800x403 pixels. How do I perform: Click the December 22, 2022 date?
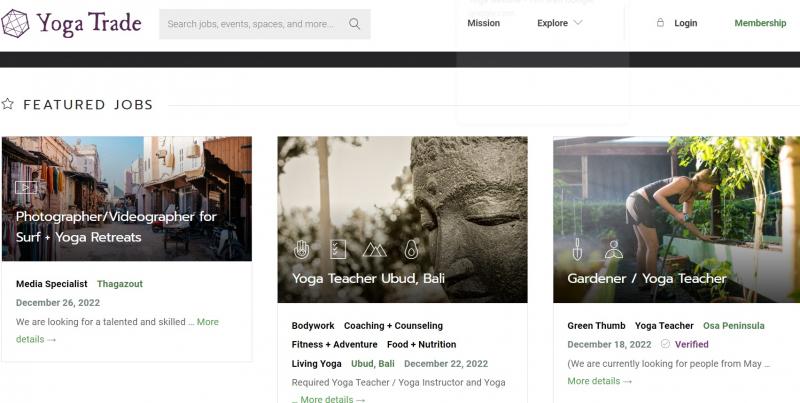click(x=446, y=364)
